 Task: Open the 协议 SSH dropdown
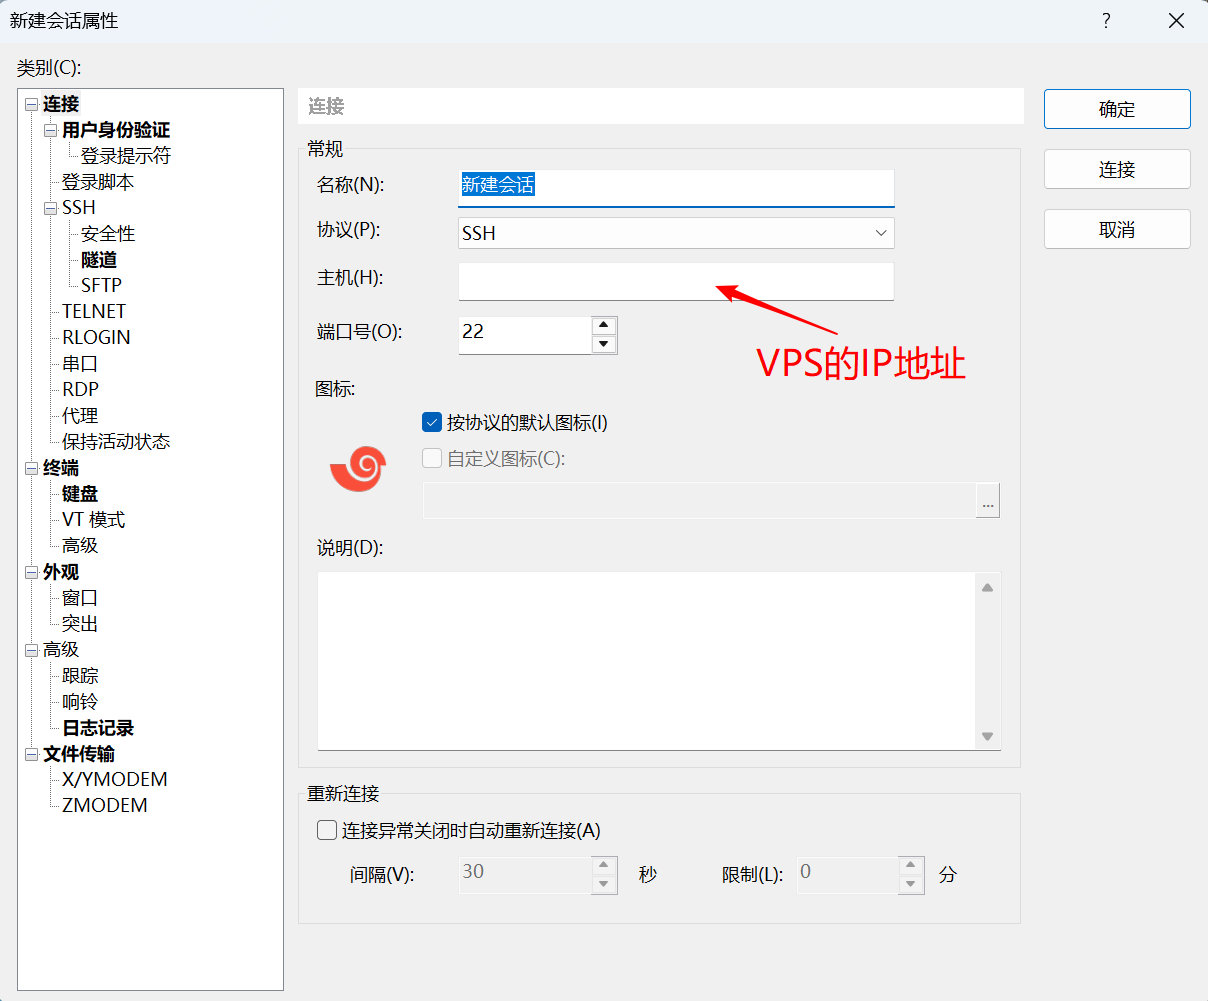pyautogui.click(x=676, y=233)
